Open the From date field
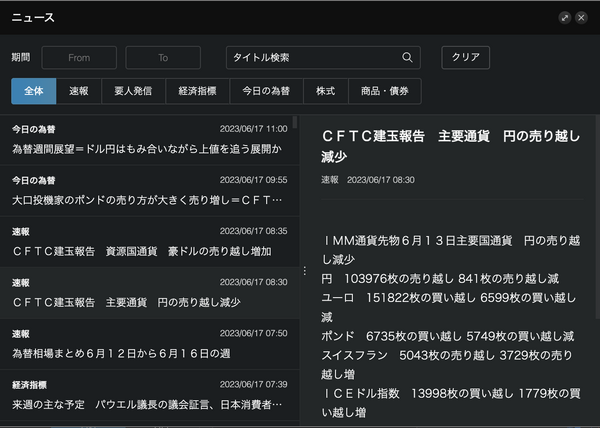Image resolution: width=600 pixels, height=428 pixels. (79, 58)
